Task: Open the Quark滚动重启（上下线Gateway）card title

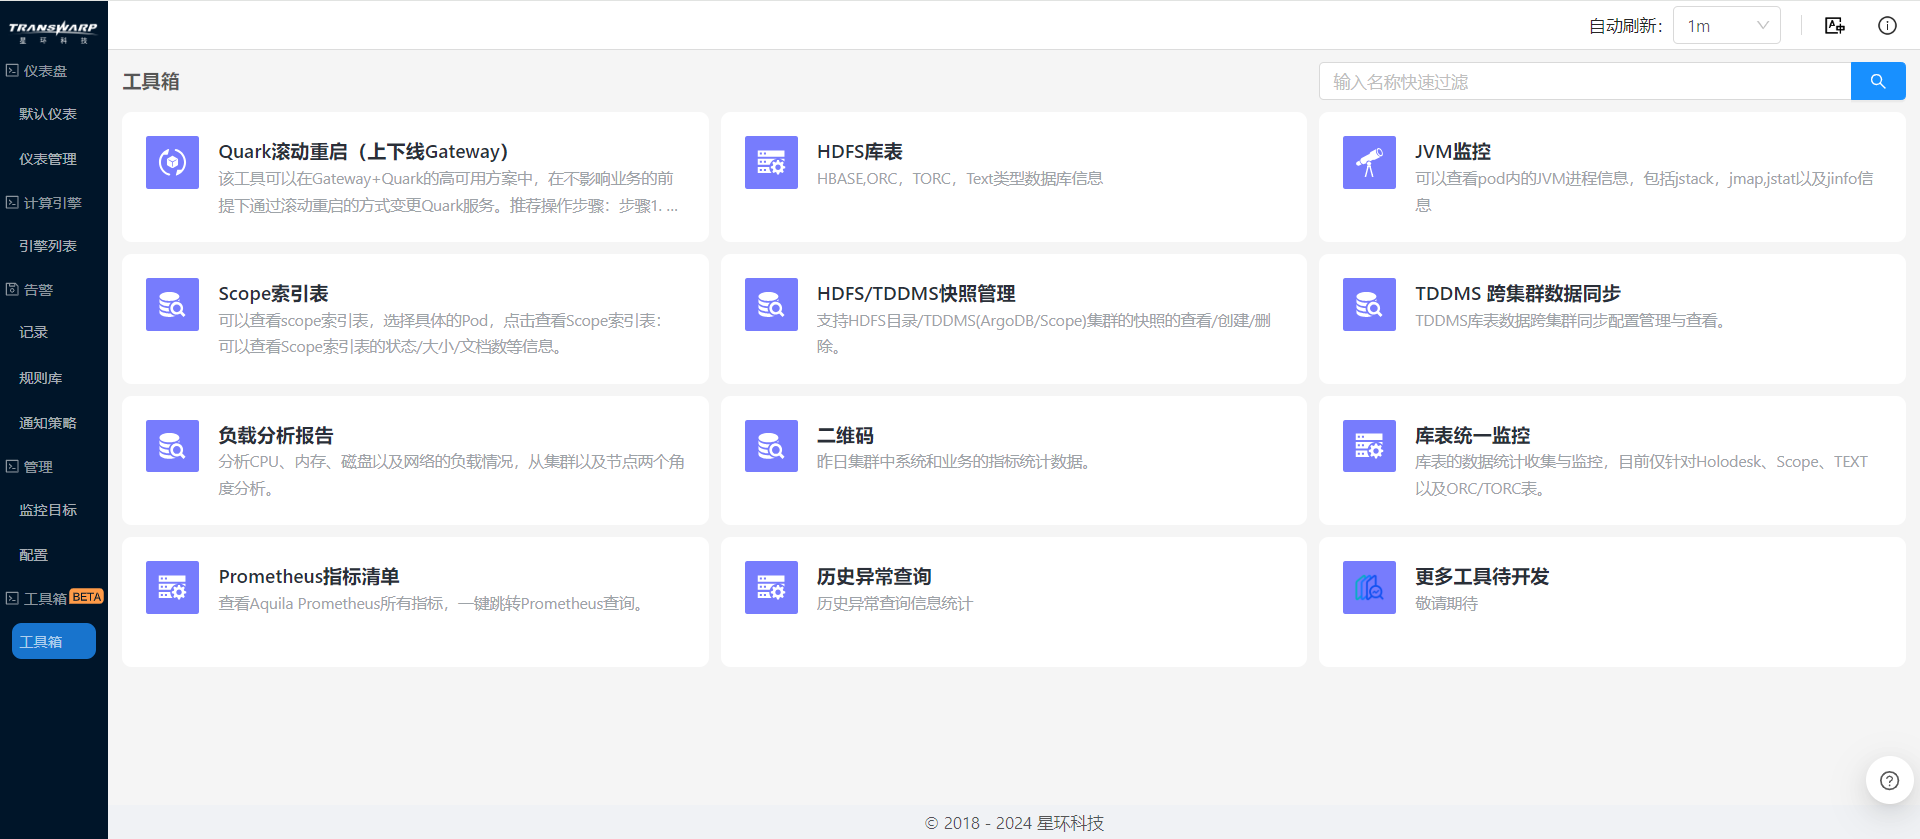Action: [x=363, y=152]
